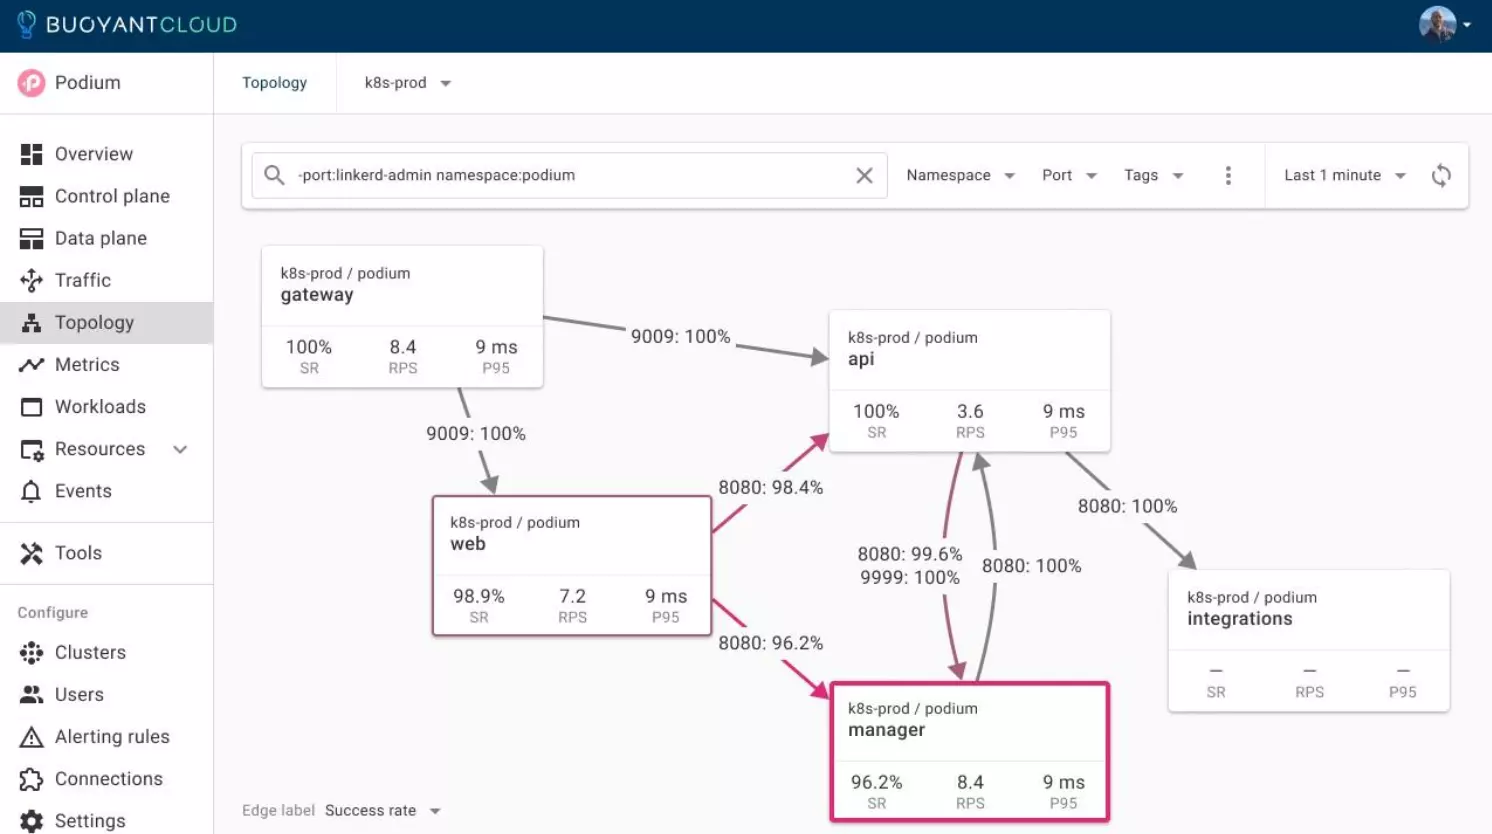
Task: Click the Overview dashboard icon
Action: point(31,154)
